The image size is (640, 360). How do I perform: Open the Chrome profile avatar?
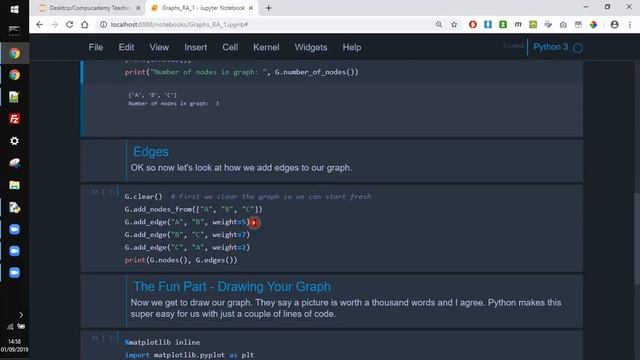click(614, 24)
